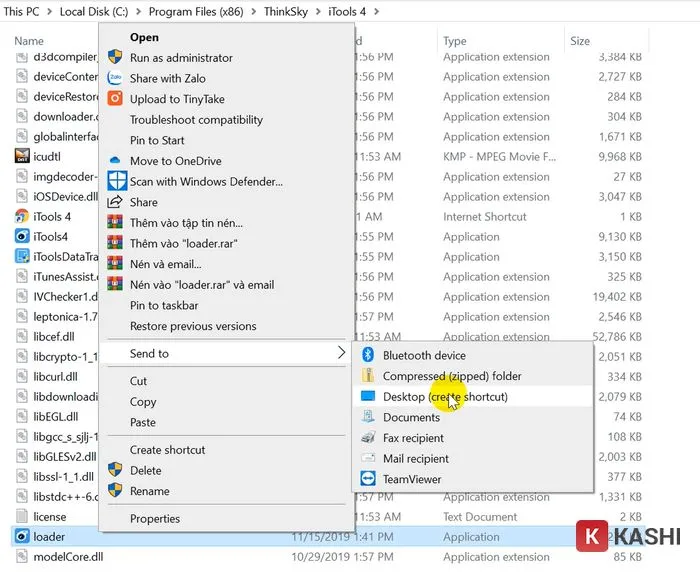
Task: Click shield icon beside Delete
Action: [115, 470]
